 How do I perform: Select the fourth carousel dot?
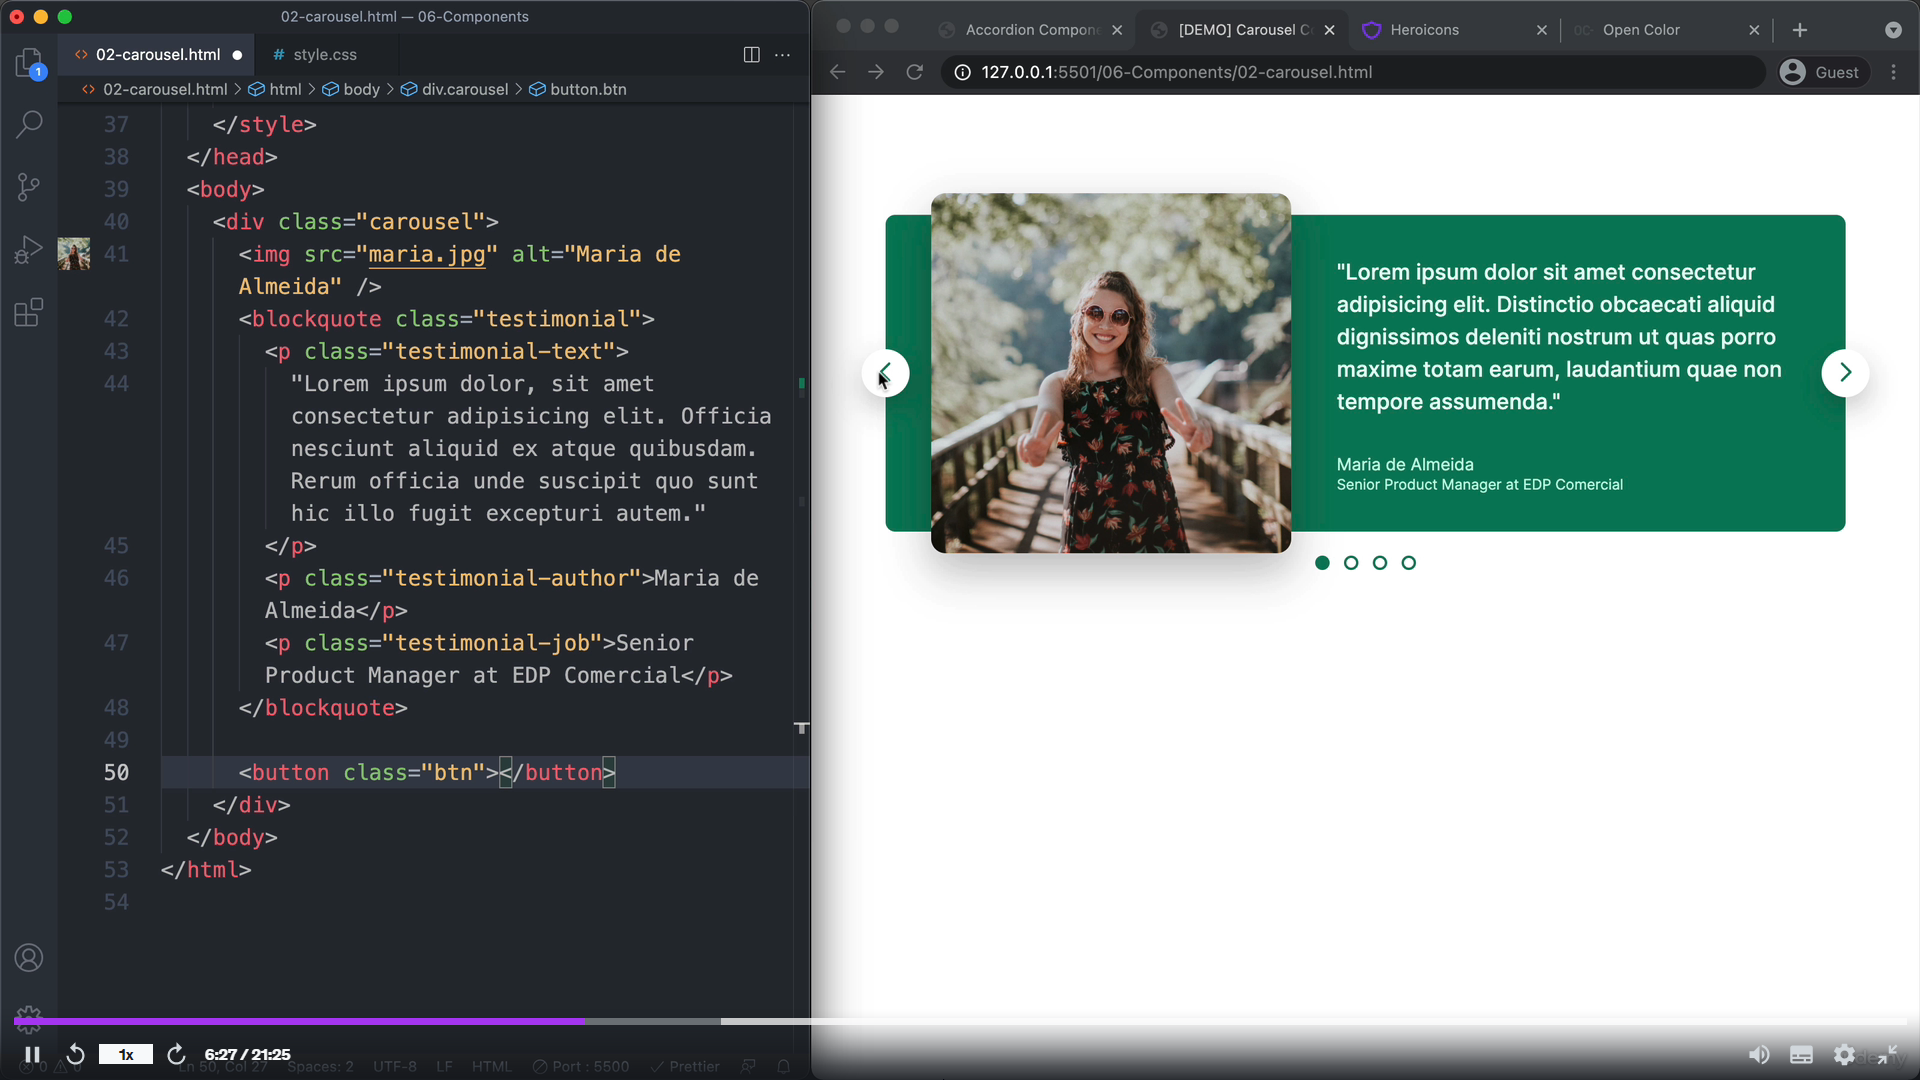tap(1408, 563)
